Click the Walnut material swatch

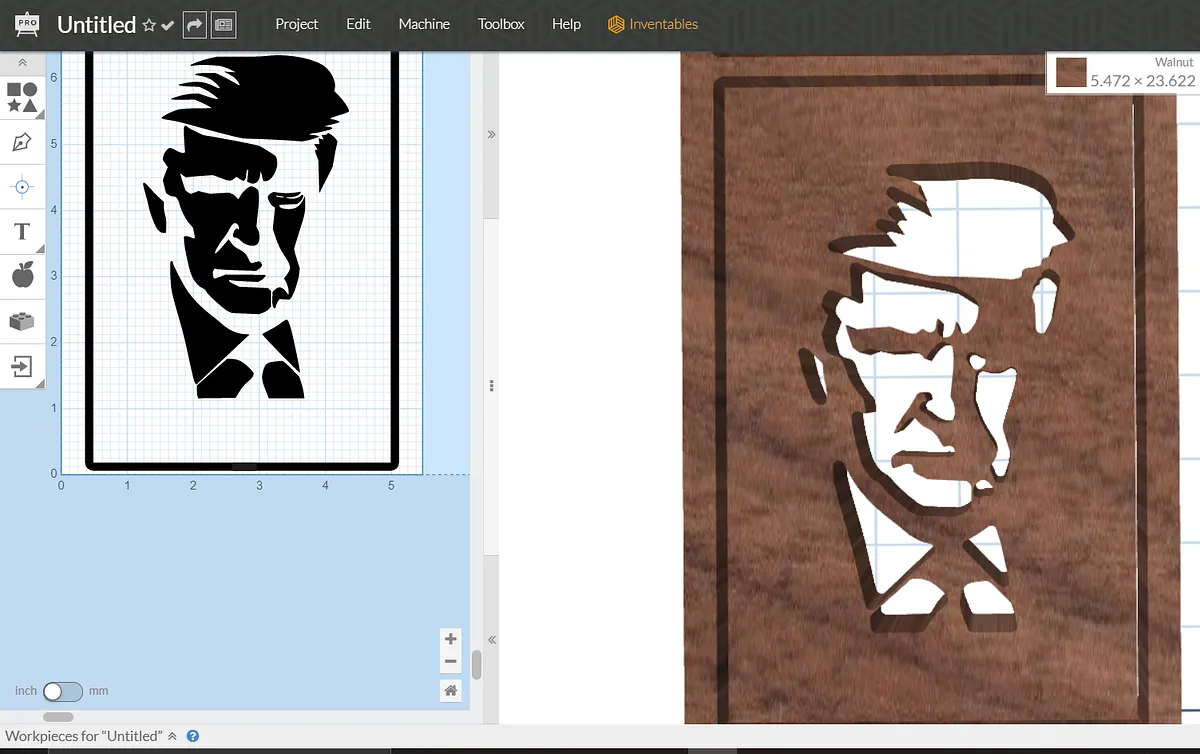point(1071,73)
